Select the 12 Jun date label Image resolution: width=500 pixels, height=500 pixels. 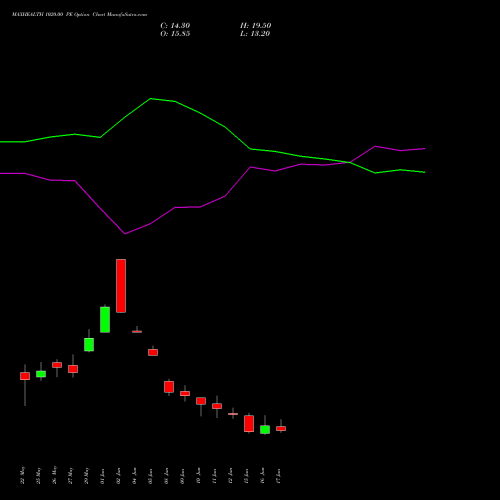[x=230, y=476]
